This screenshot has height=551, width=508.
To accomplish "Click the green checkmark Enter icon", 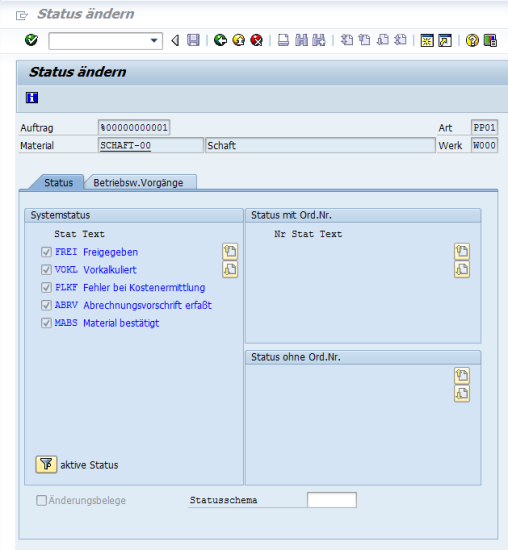I will 31,40.
